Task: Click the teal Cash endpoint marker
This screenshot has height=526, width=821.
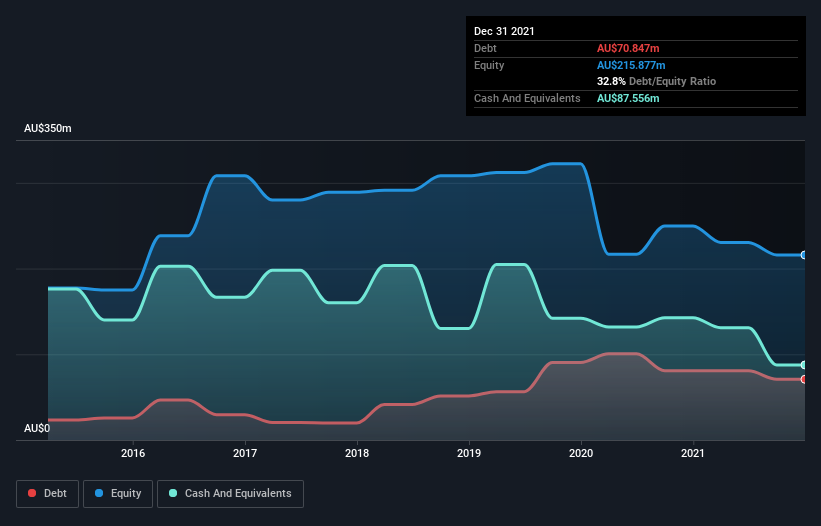Action: coord(804,365)
